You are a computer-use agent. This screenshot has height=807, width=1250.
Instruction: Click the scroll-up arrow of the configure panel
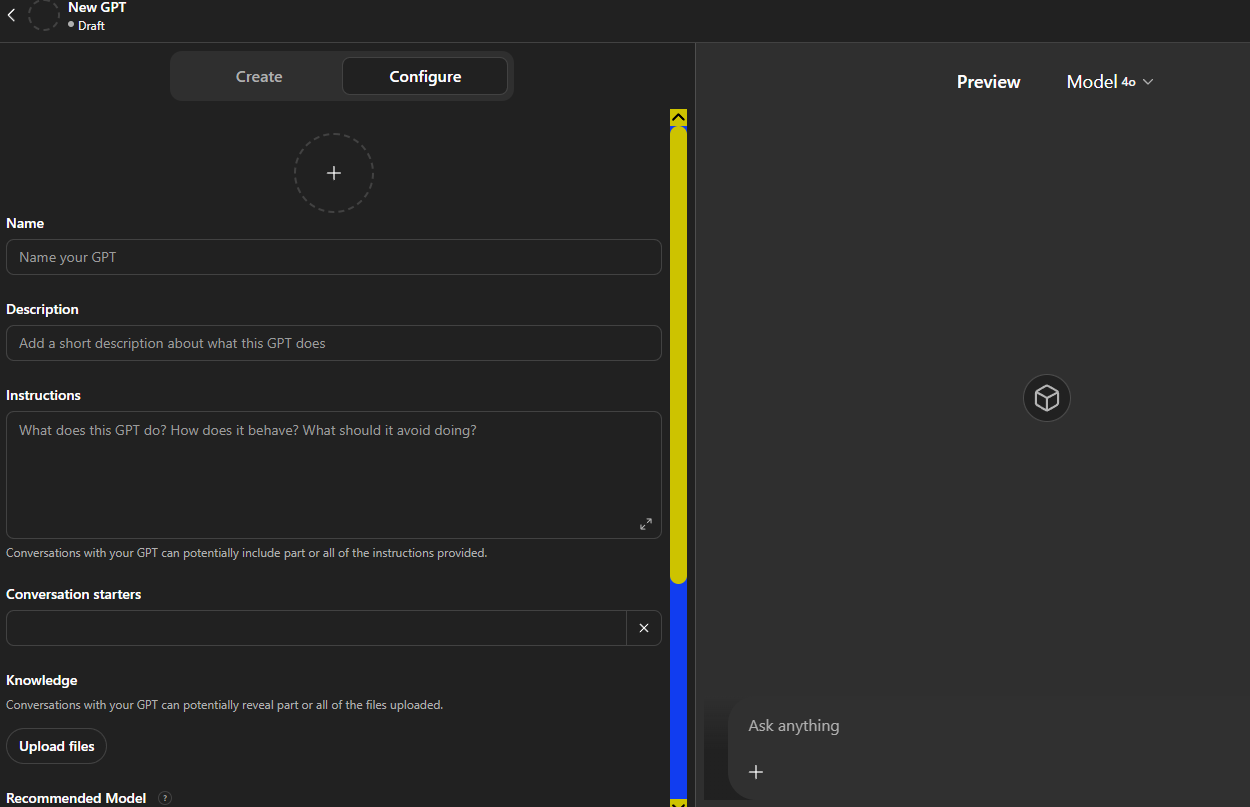pos(678,117)
